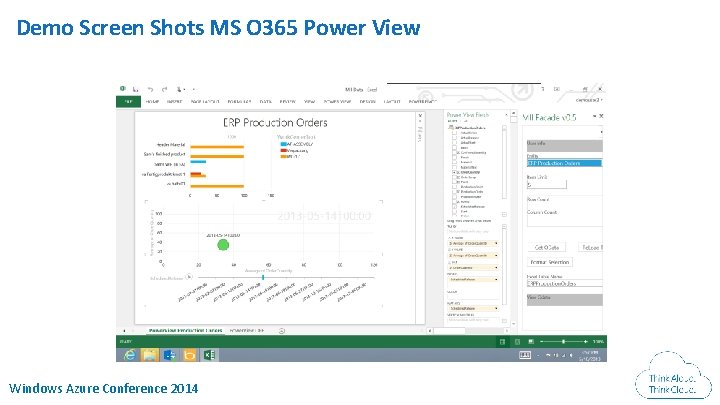Toggle the User Info section header
The image size is (720, 405).
564,146
